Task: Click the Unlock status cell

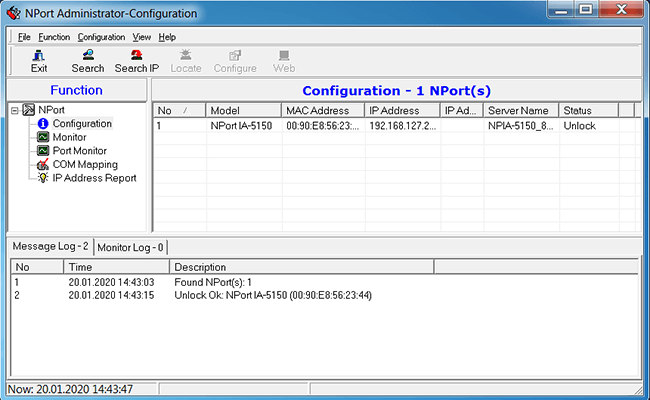Action: click(580, 126)
